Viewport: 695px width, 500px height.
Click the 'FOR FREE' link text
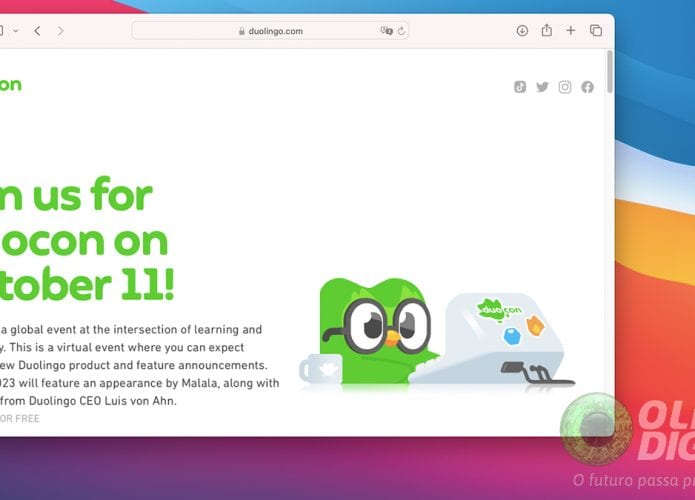[20, 418]
